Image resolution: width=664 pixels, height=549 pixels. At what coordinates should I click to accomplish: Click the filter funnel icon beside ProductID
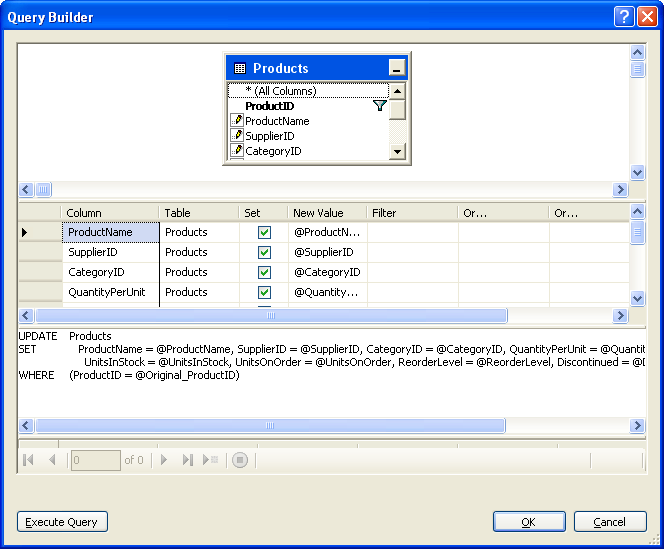(x=379, y=105)
